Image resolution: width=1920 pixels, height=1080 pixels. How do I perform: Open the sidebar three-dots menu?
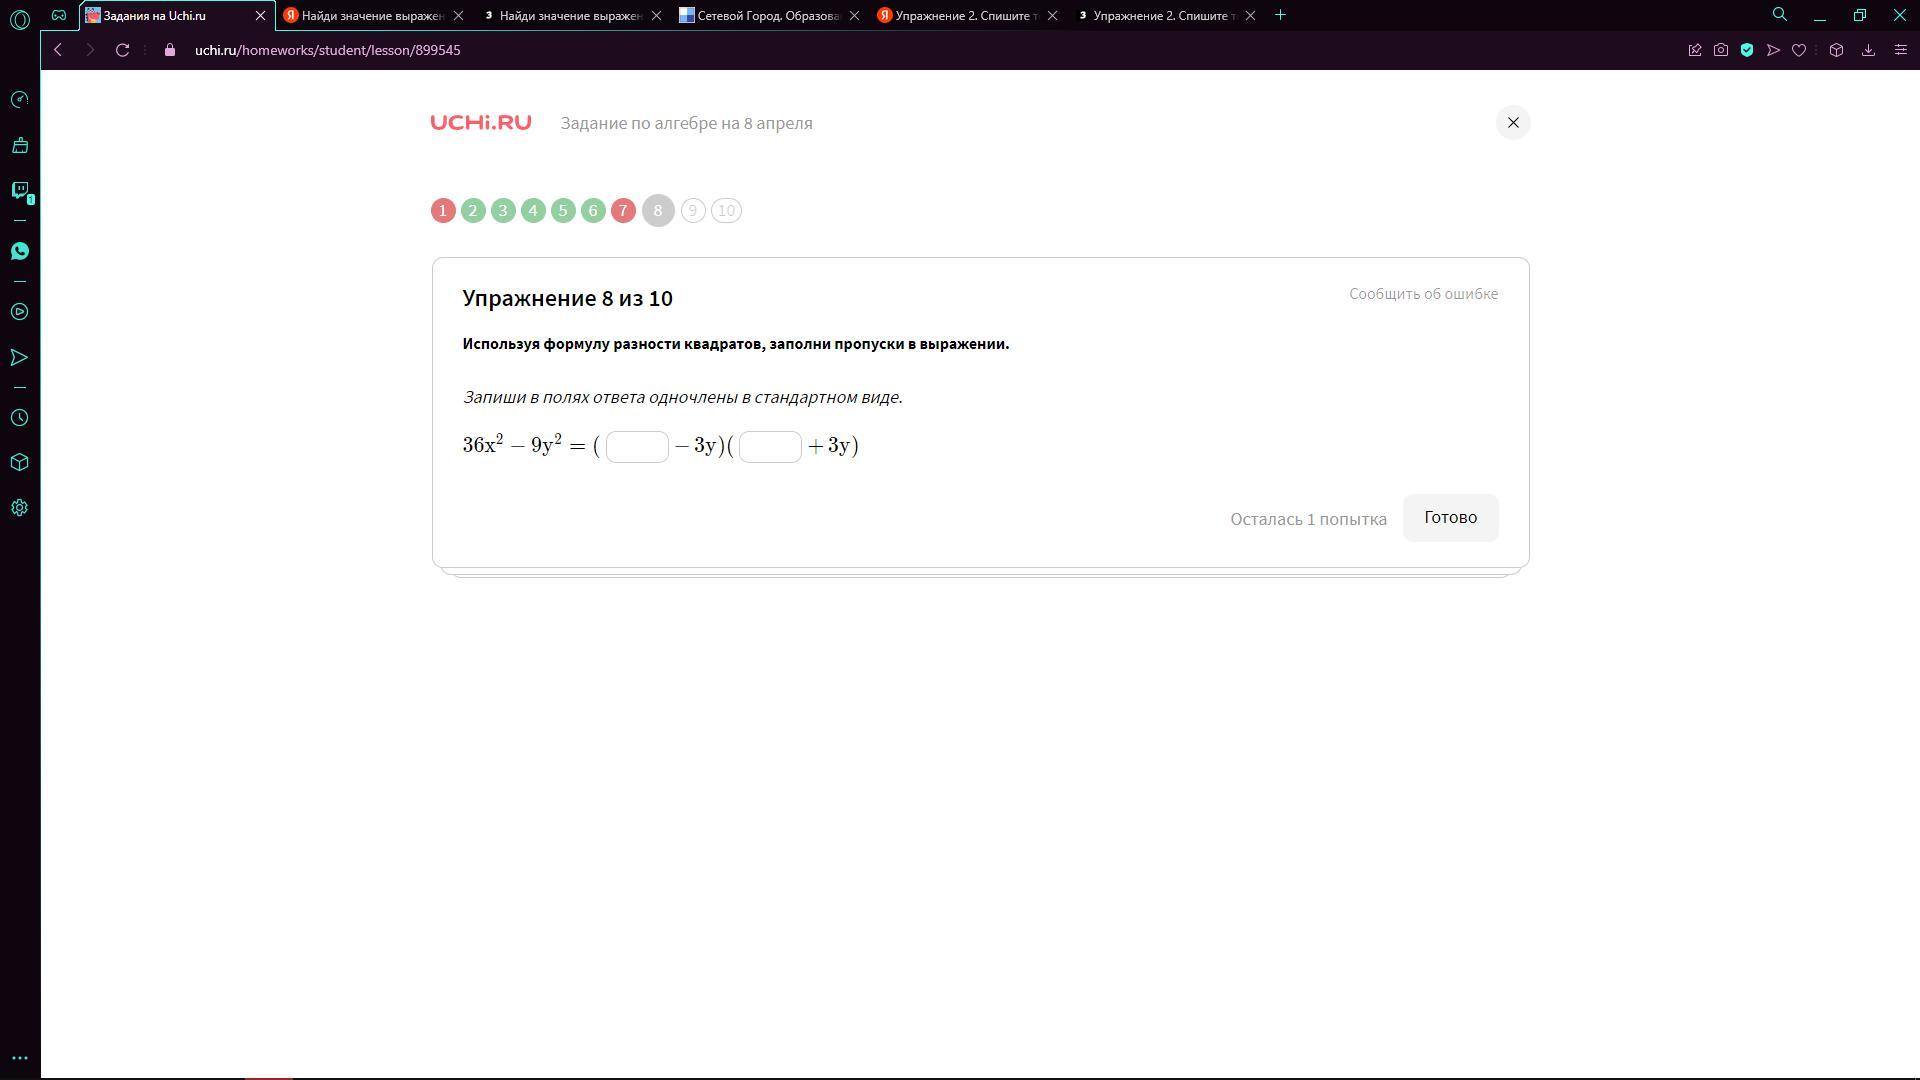coord(19,1058)
